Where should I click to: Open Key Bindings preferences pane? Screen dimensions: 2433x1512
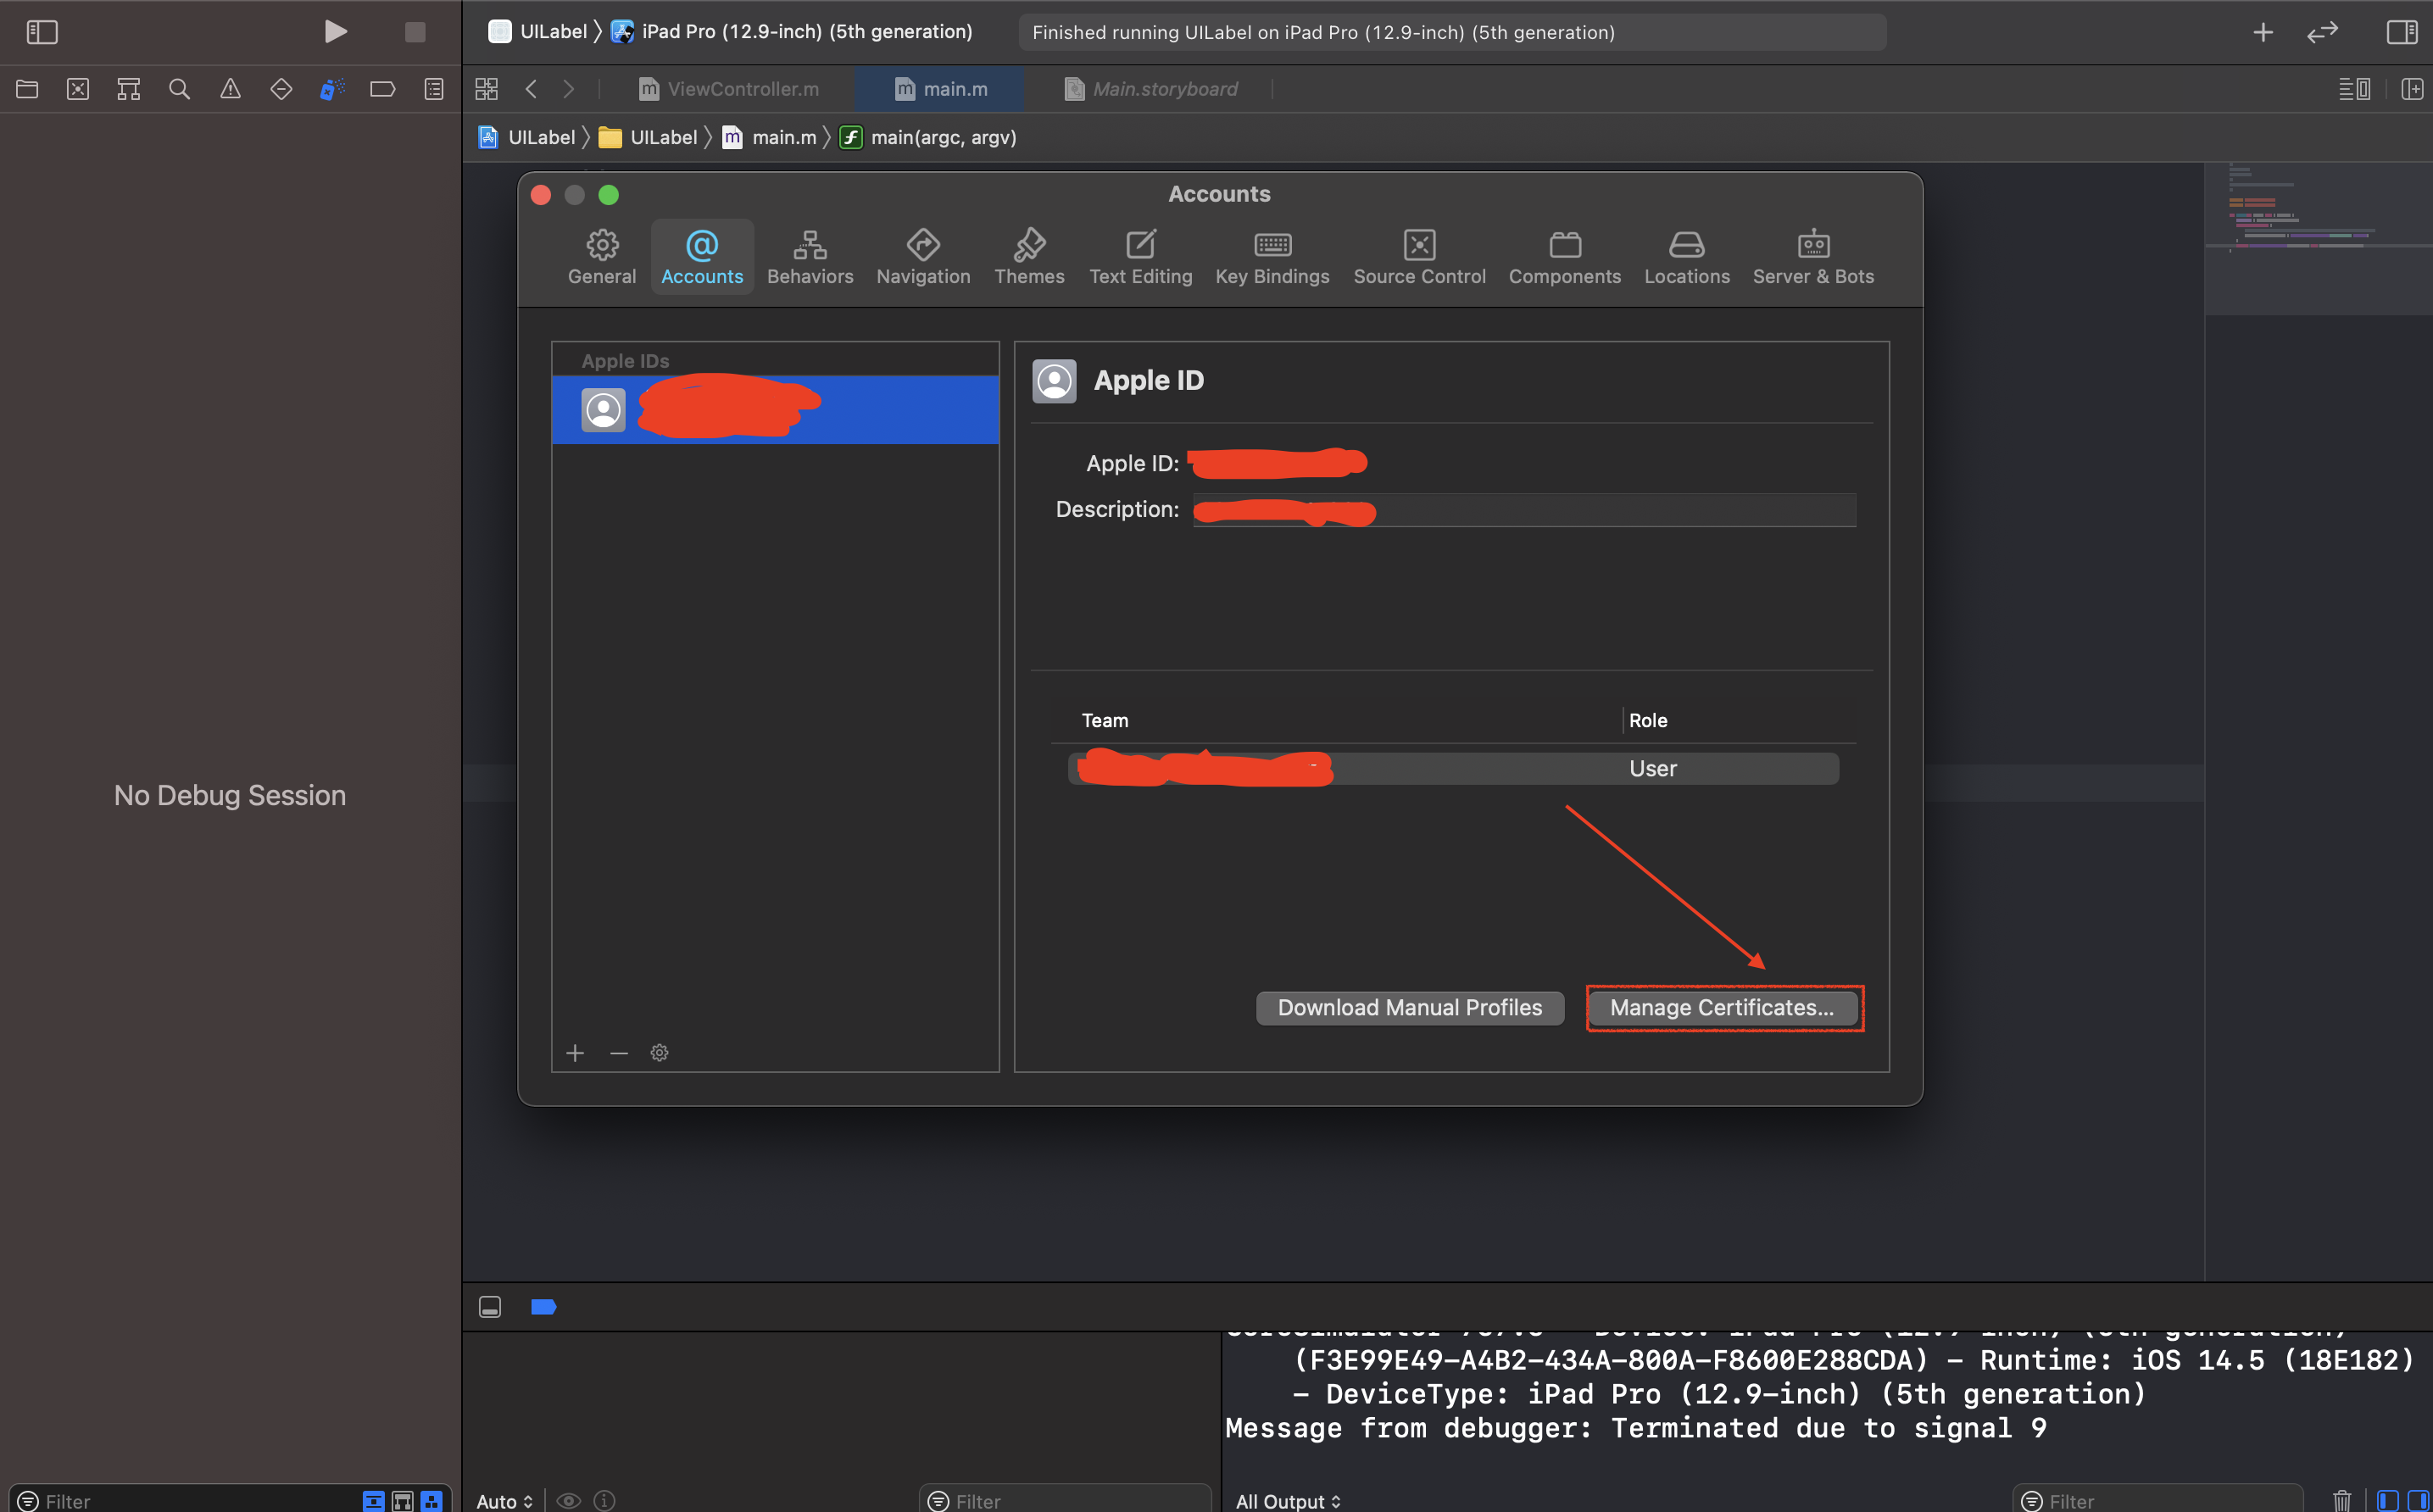[x=1271, y=257]
